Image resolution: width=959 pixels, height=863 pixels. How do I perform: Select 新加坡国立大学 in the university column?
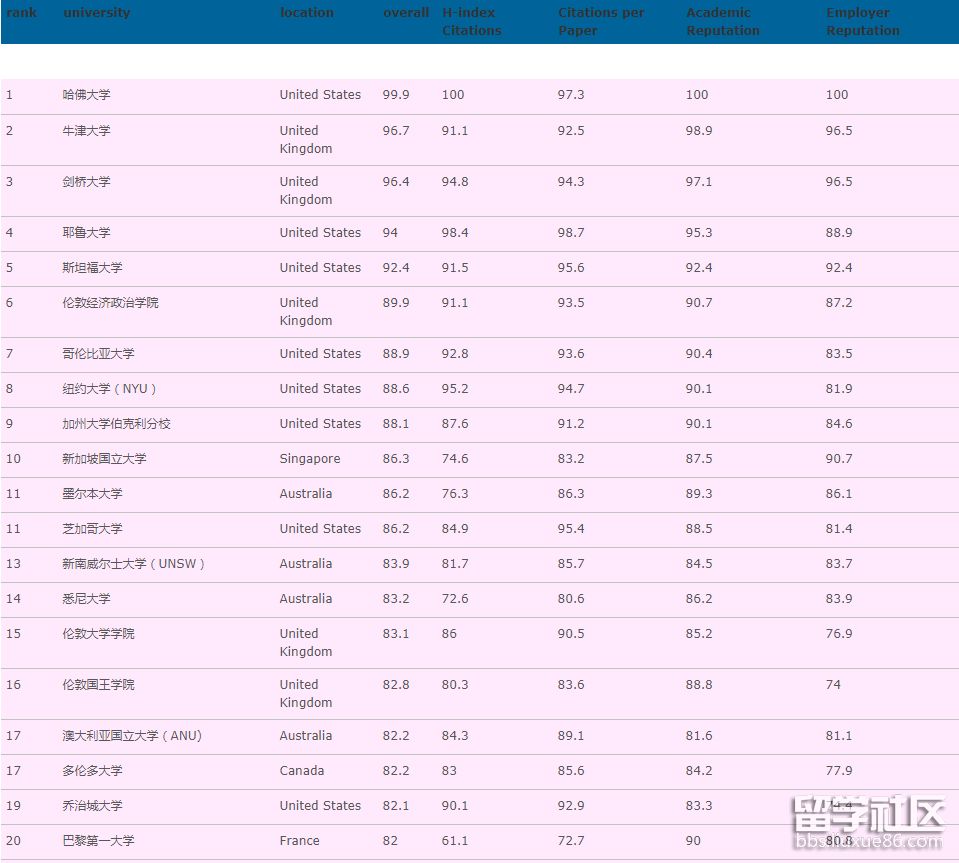[x=104, y=459]
